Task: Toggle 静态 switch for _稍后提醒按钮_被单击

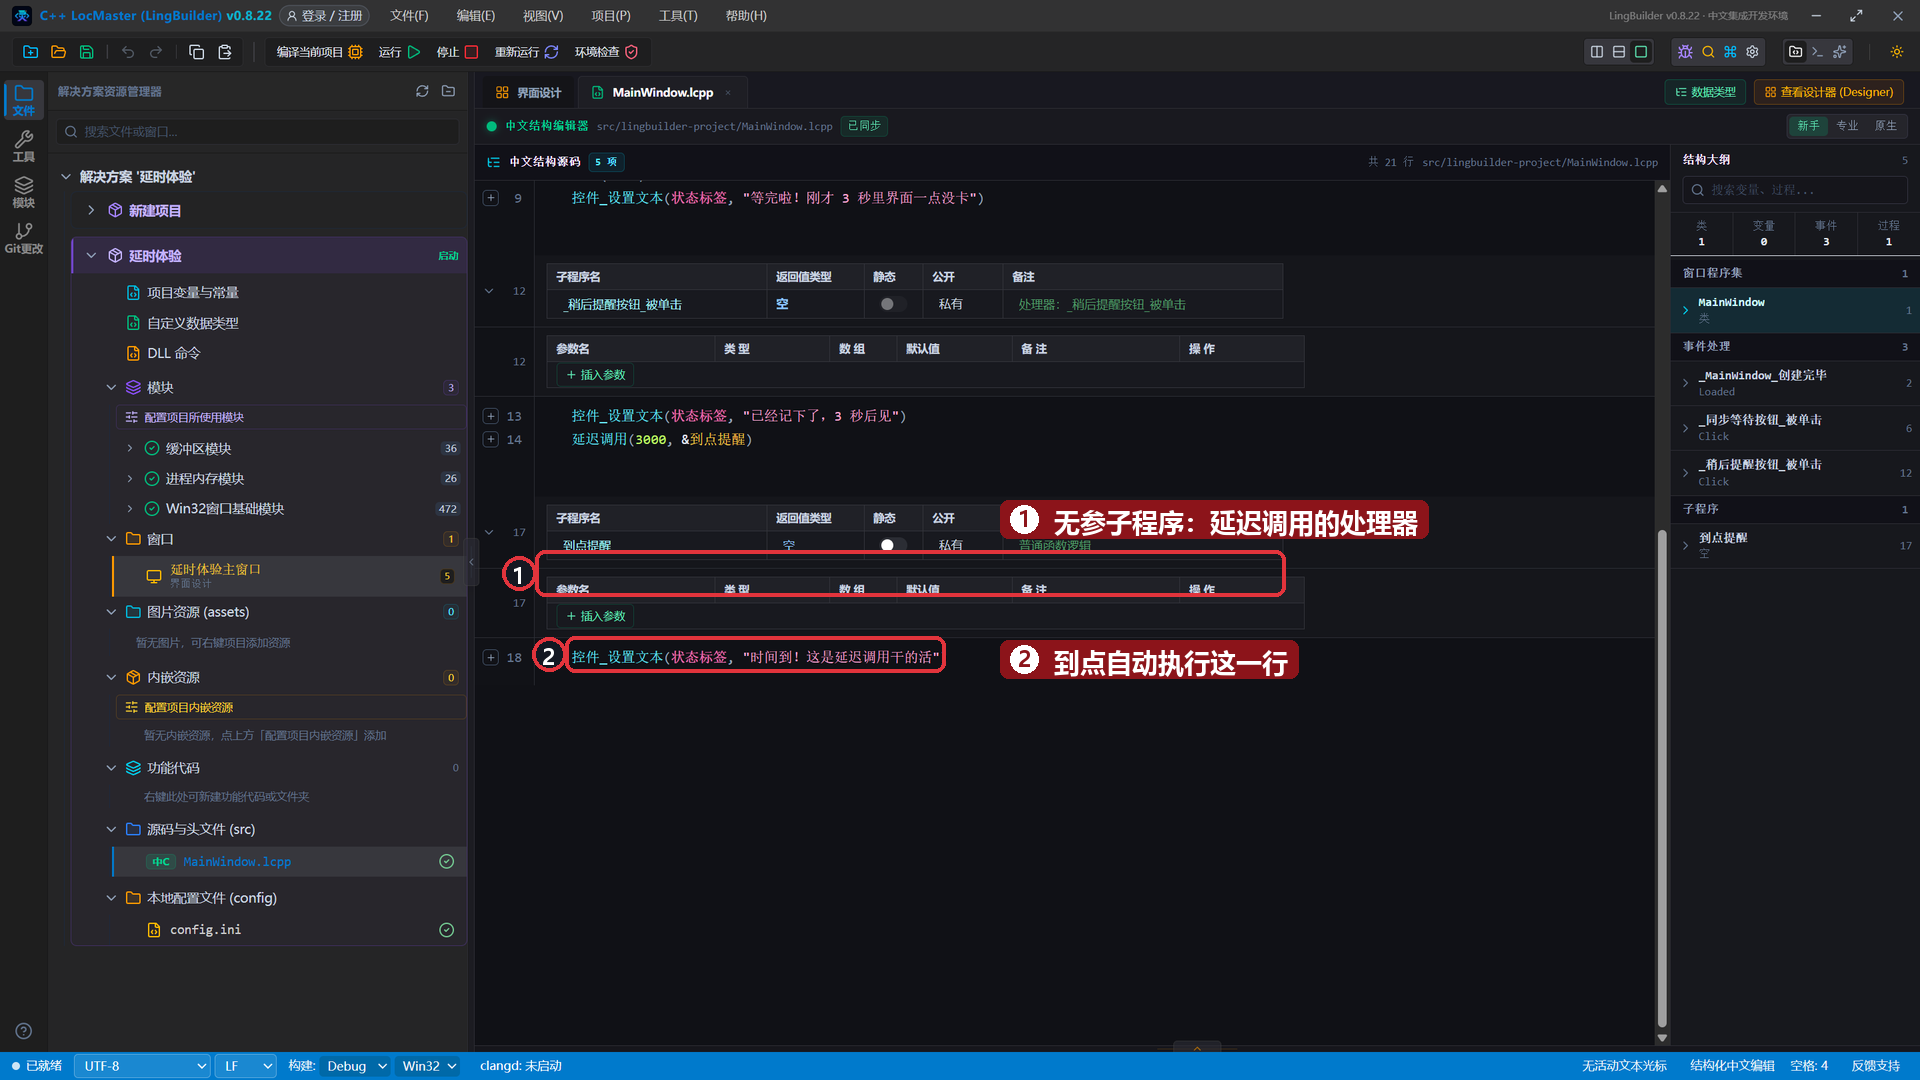Action: pos(892,304)
